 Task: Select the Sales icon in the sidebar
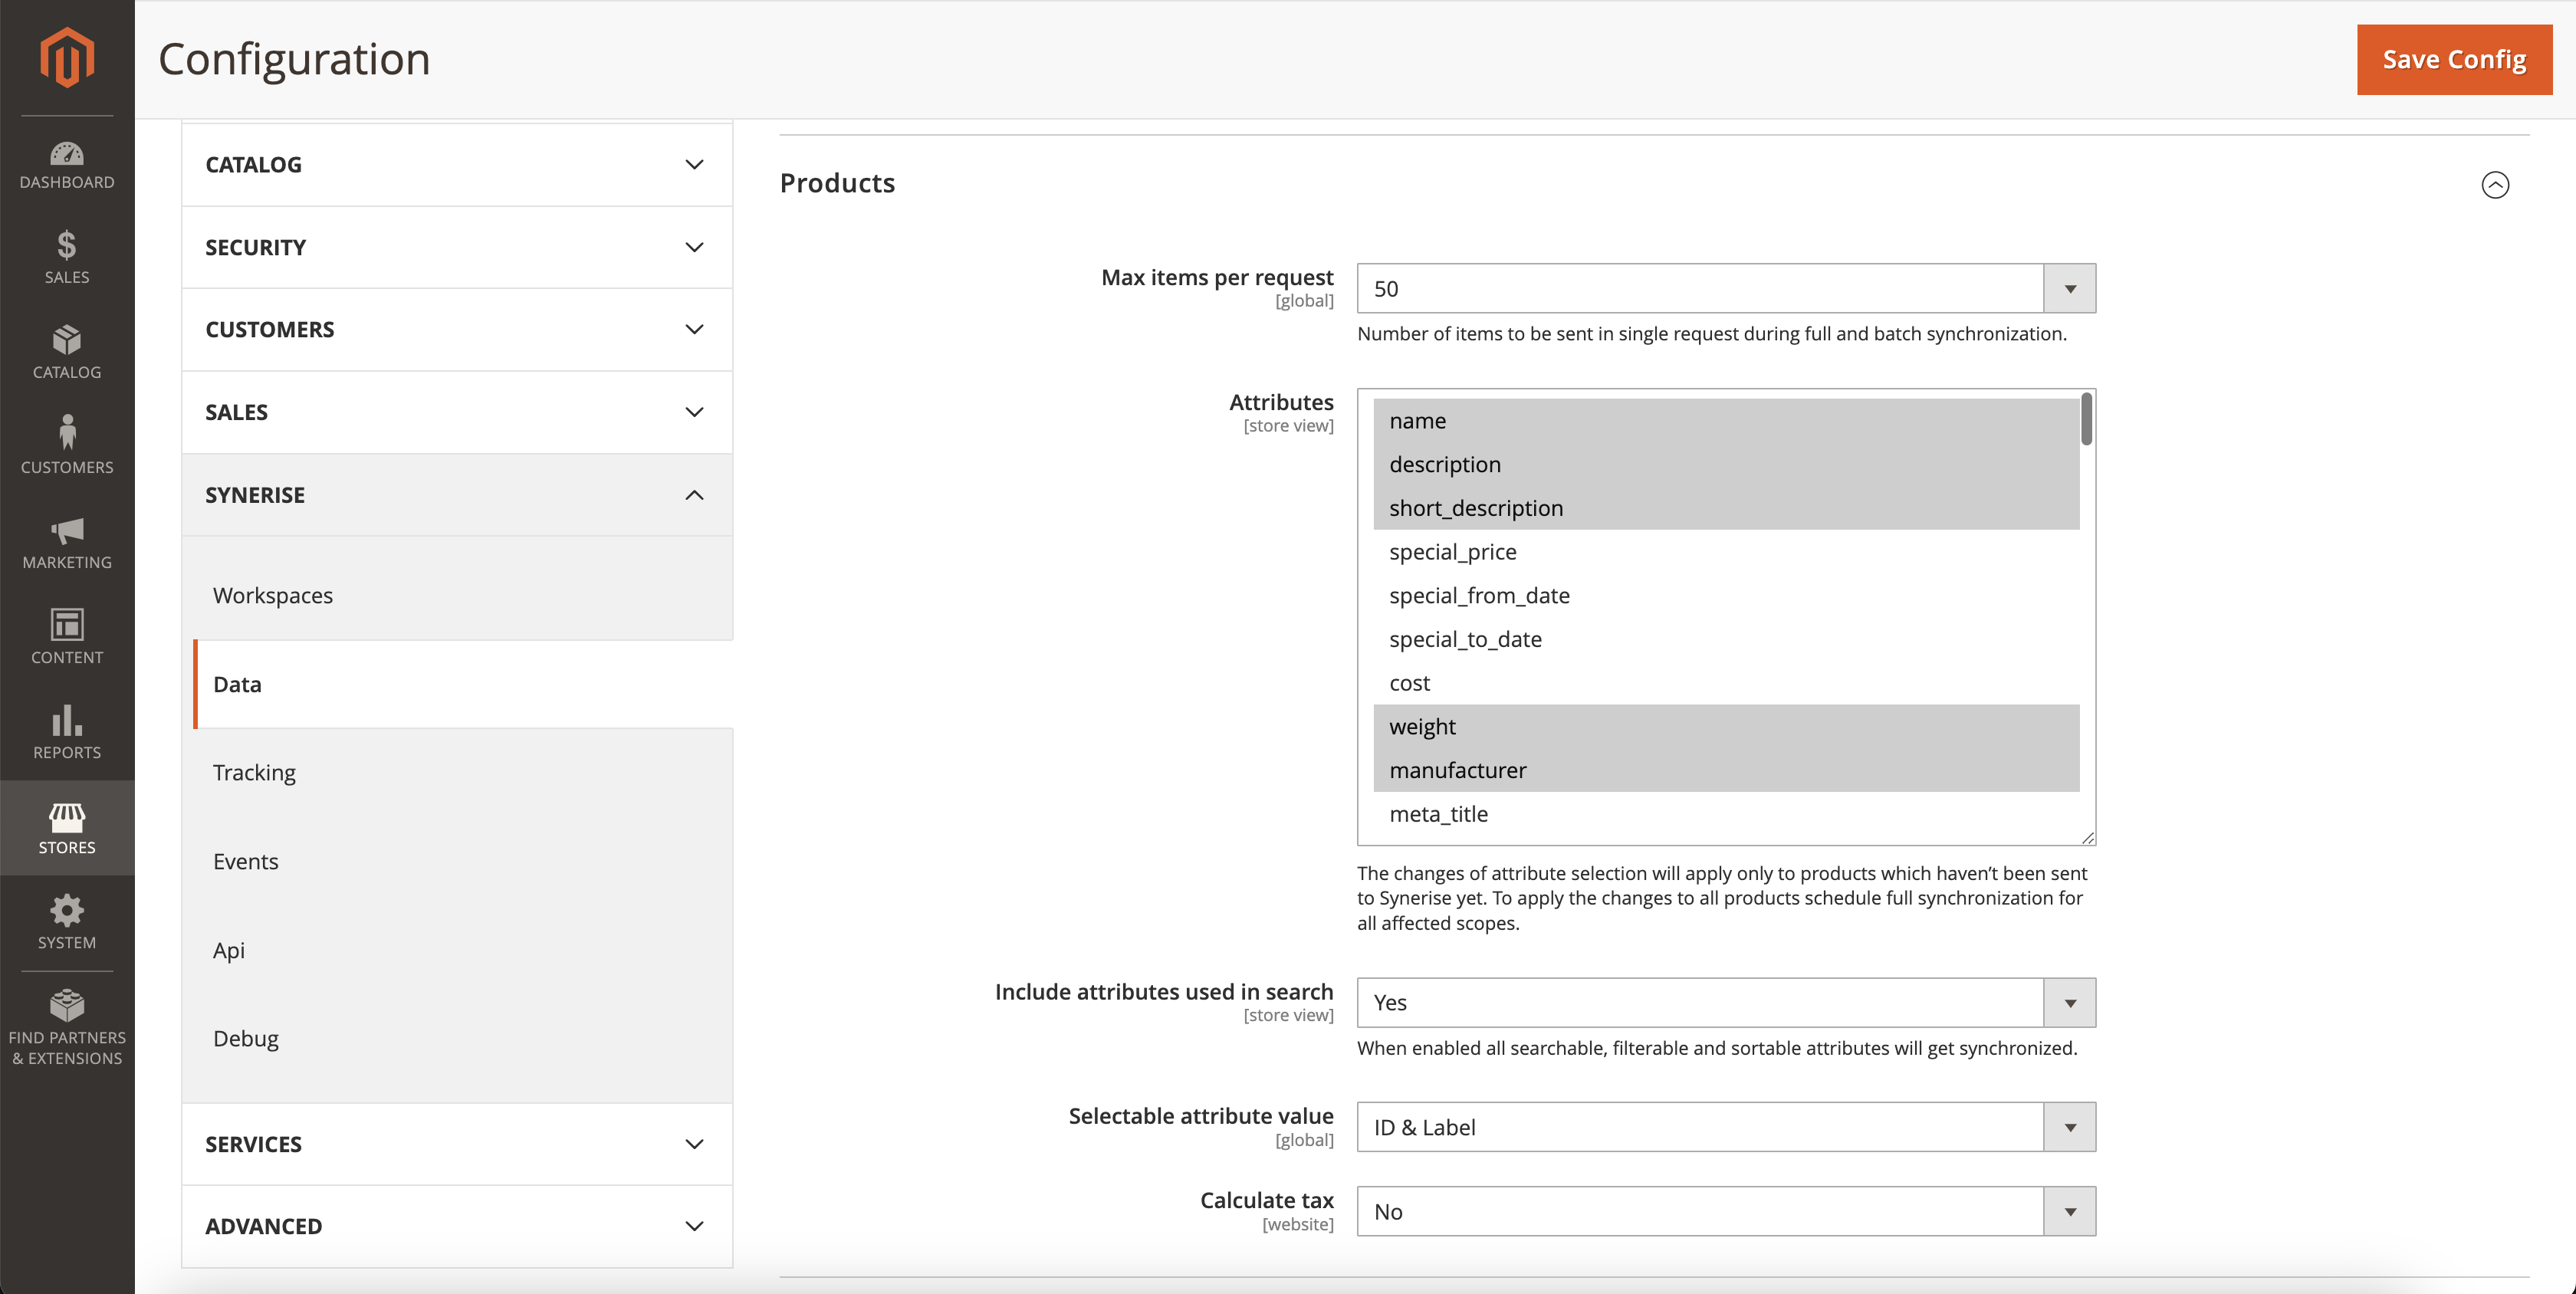[66, 257]
